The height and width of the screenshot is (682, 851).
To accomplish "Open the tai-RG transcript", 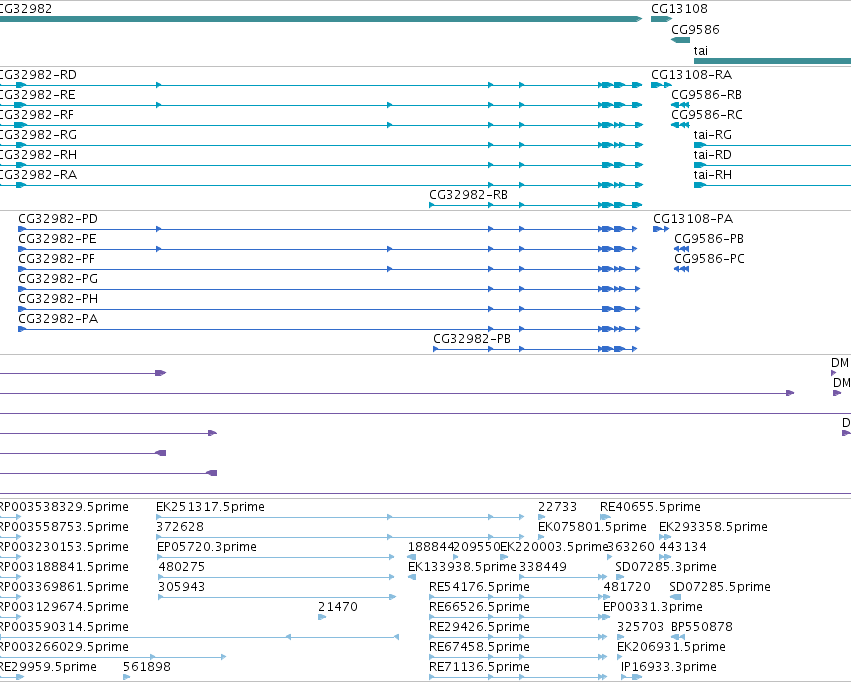I will 713,135.
